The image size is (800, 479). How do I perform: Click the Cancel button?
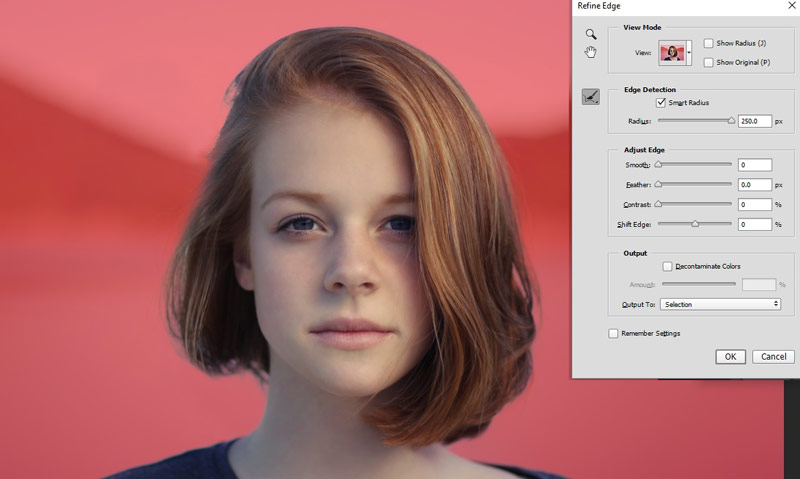773,357
